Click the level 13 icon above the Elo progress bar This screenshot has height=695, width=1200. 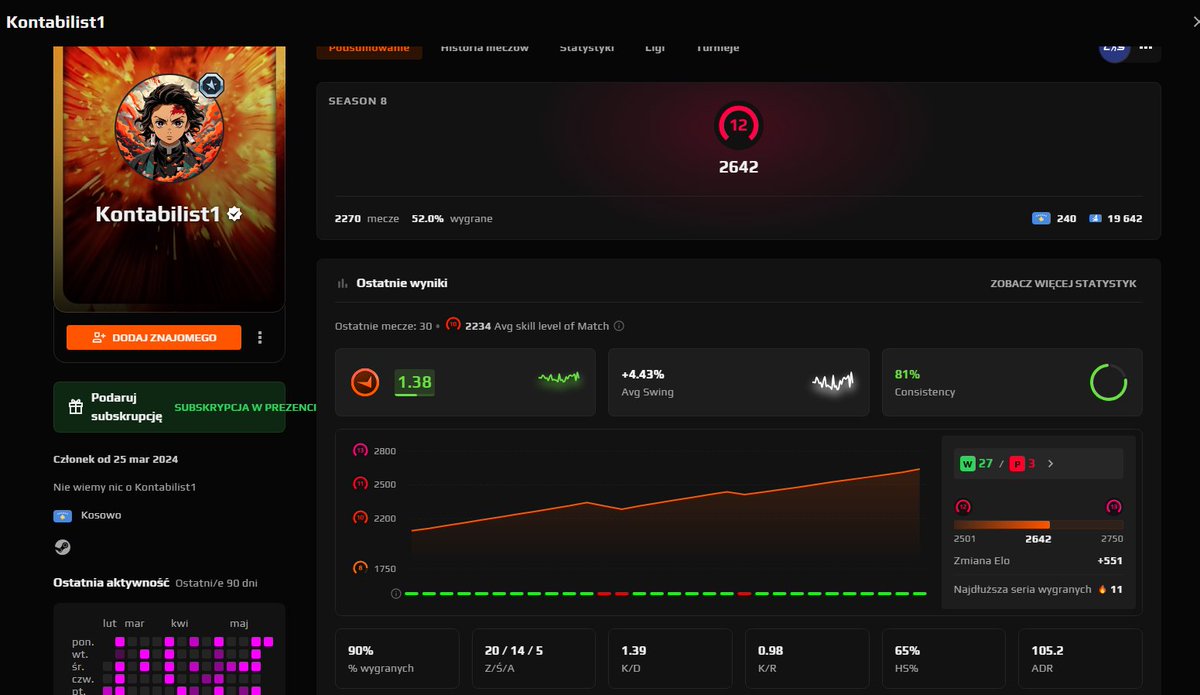click(1114, 506)
